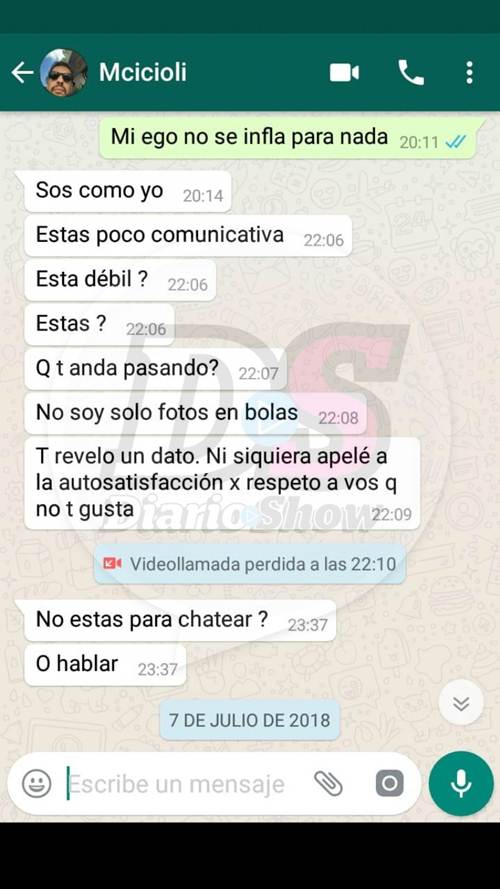Tap the 'Videollamada perdida a las 22:10' notice

coord(249,564)
